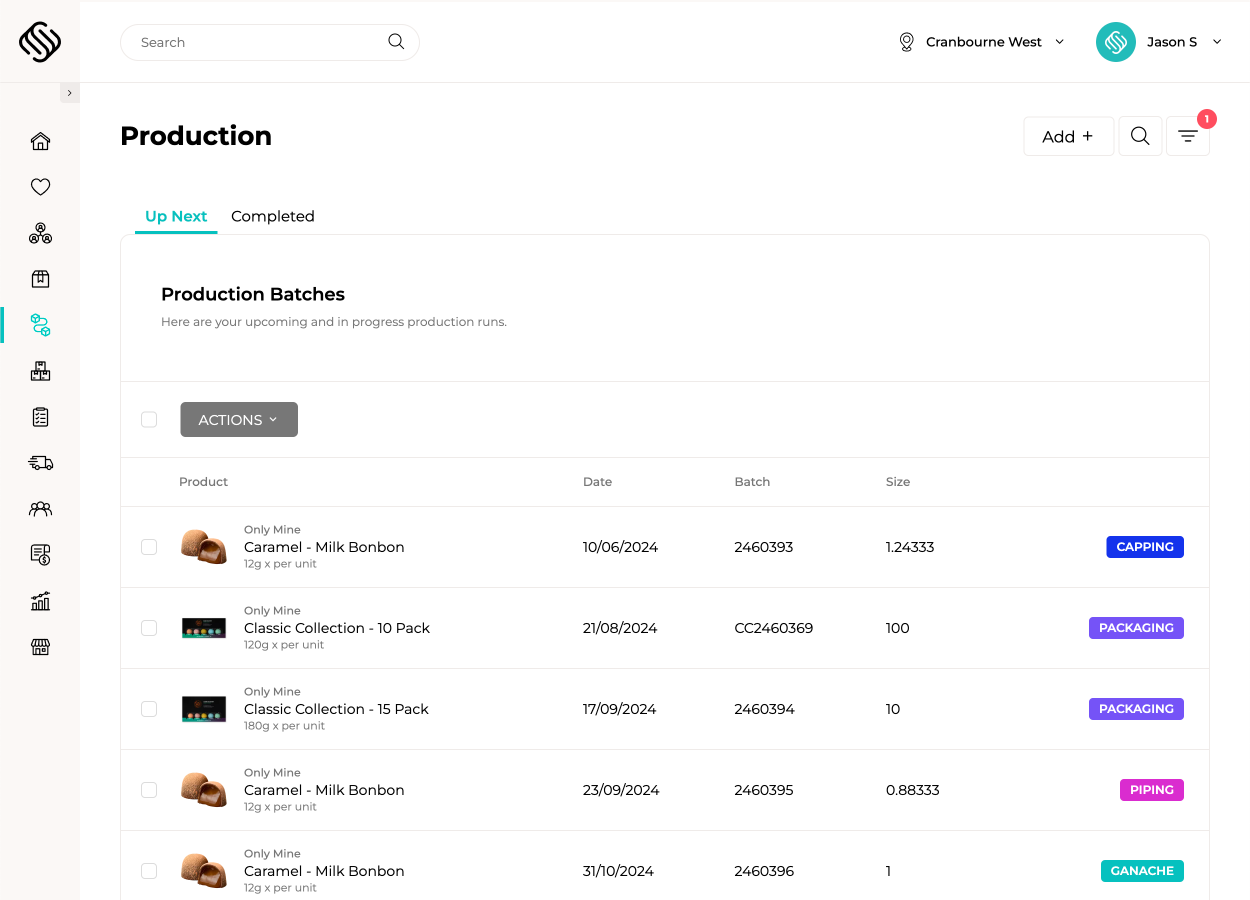Image resolution: width=1250 pixels, height=900 pixels.
Task: Click the storefront icon in sidebar
Action: [x=40, y=646]
